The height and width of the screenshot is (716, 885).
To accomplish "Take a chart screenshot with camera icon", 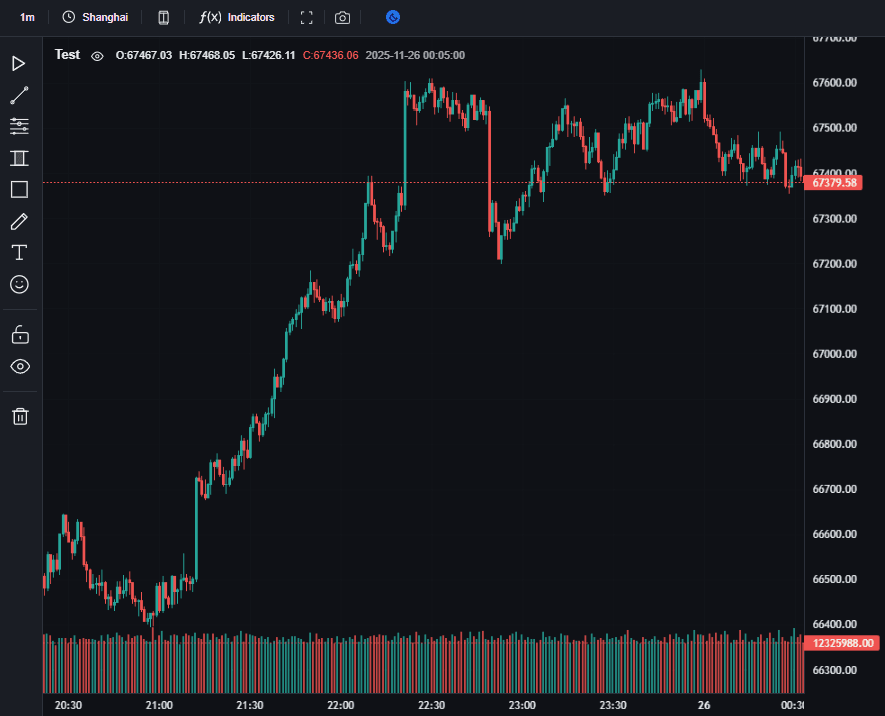I will [x=343, y=18].
